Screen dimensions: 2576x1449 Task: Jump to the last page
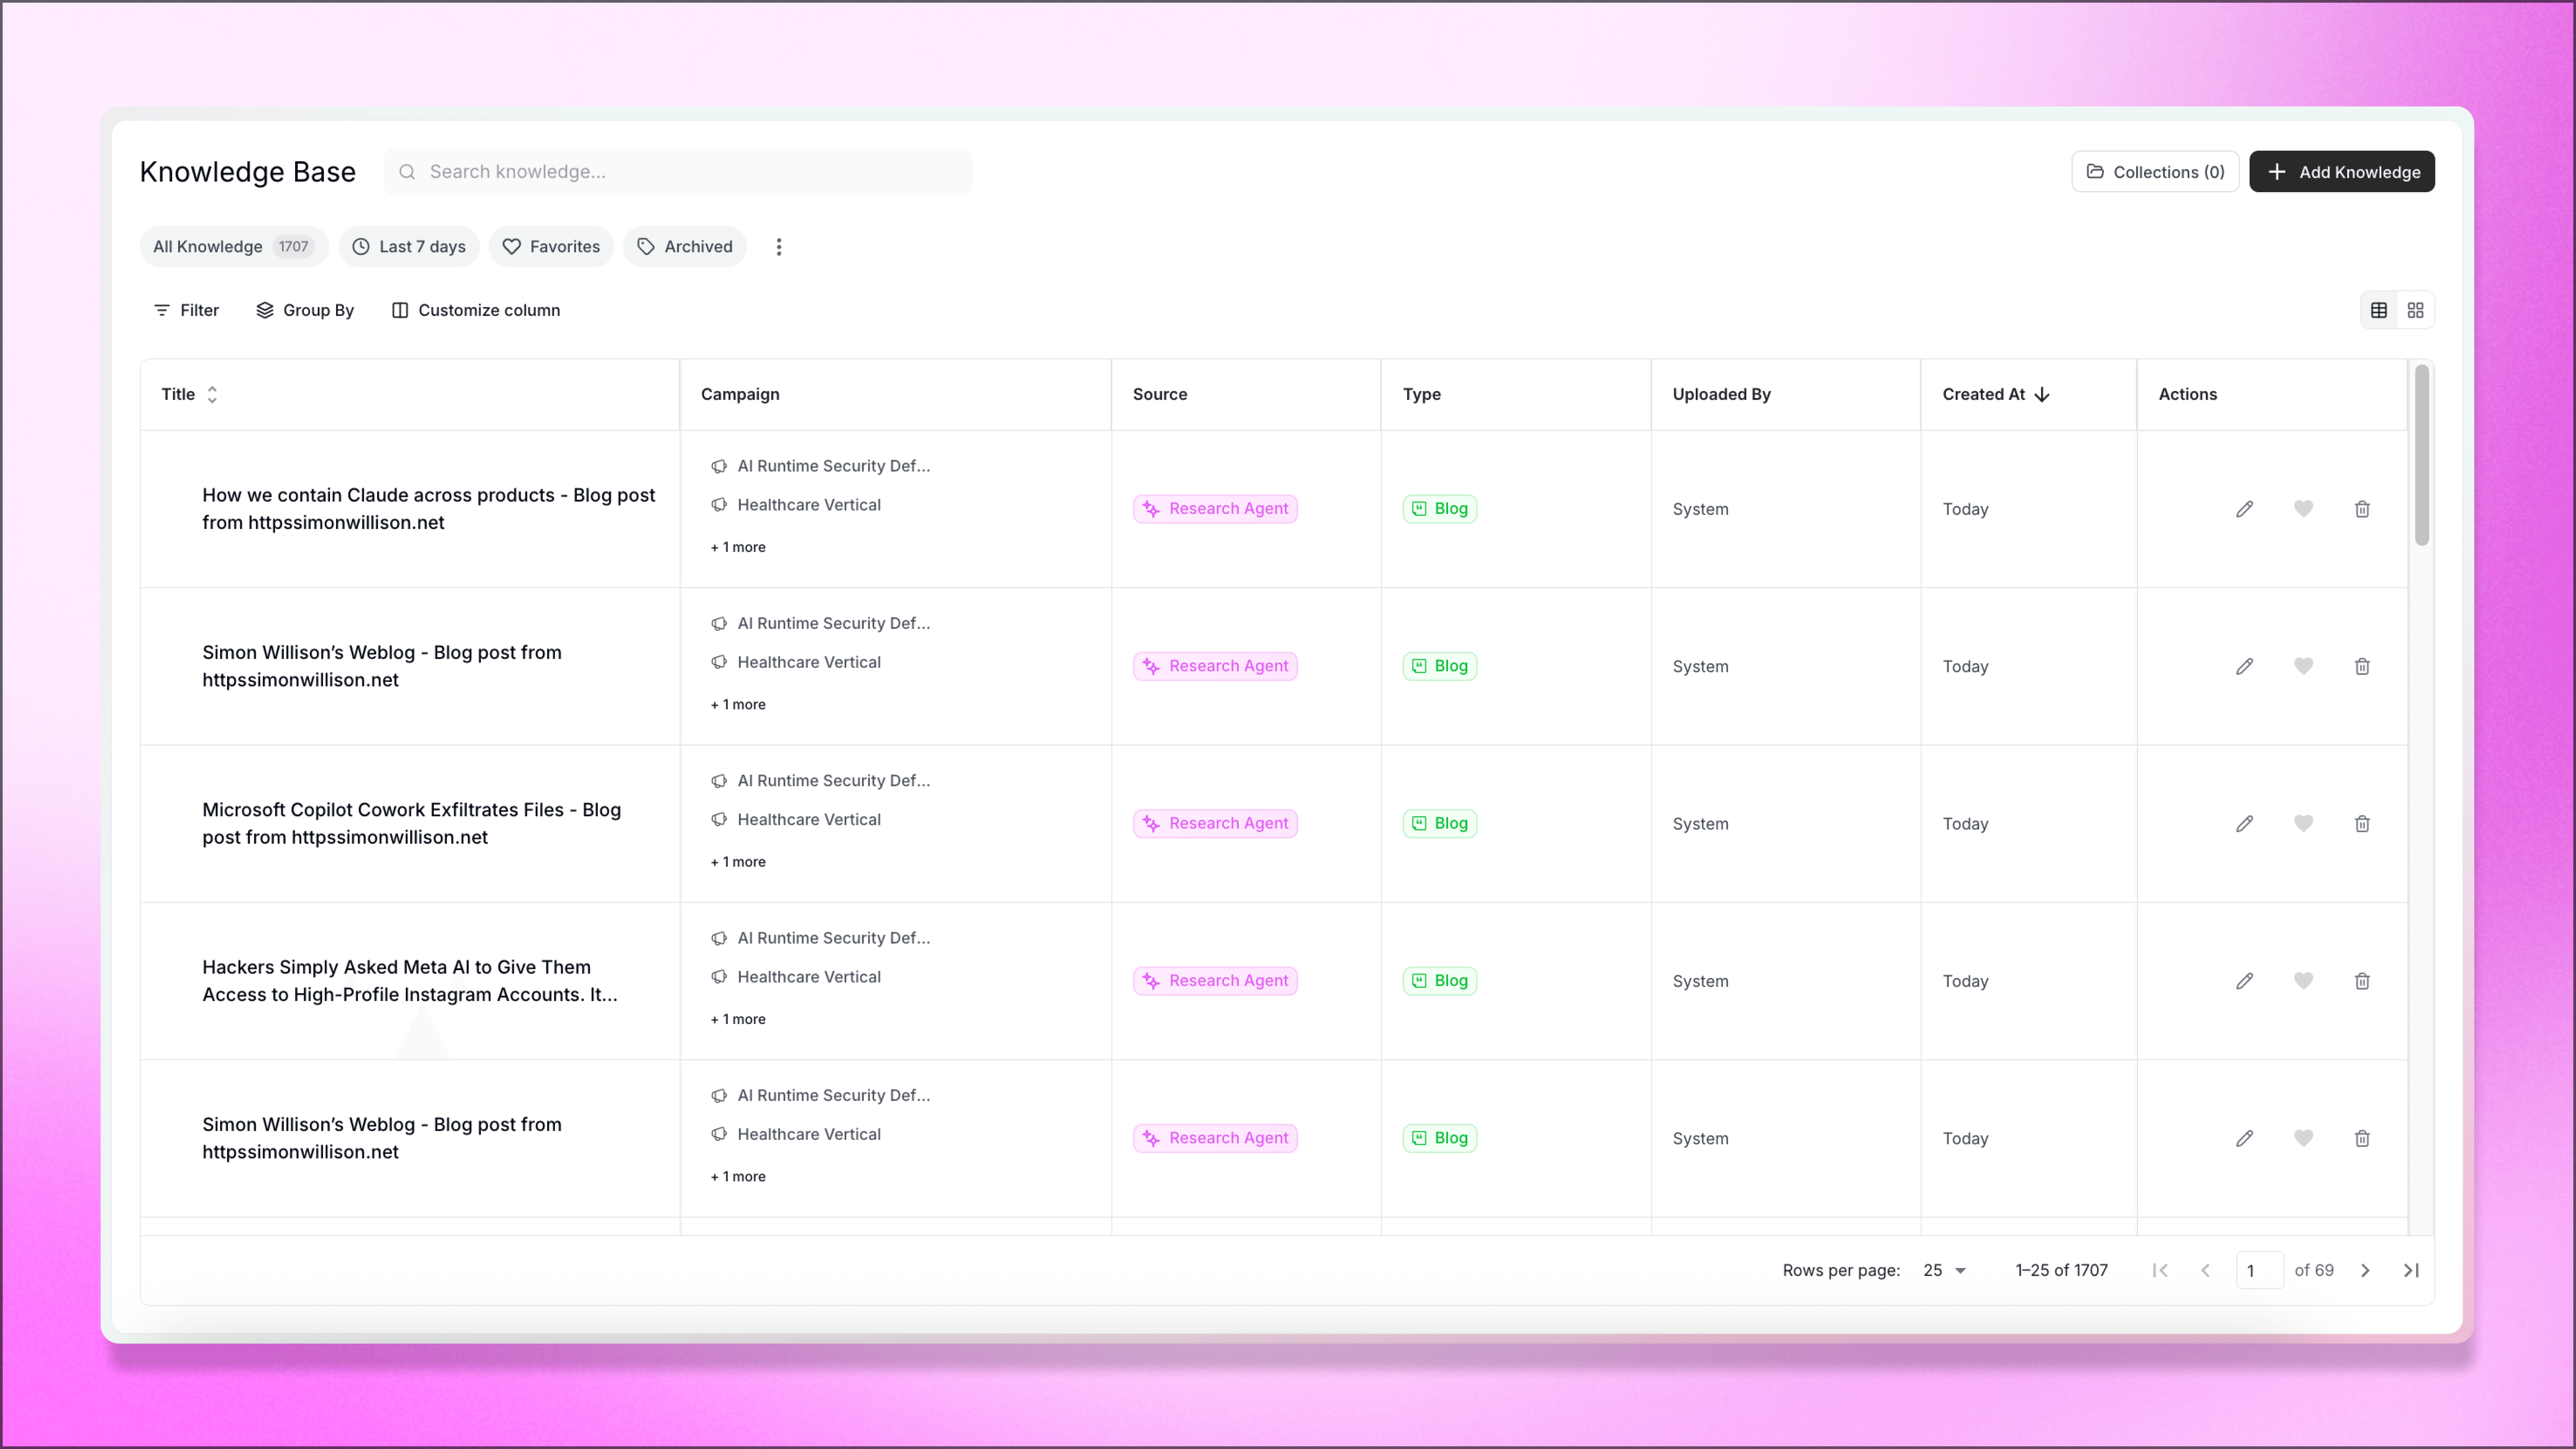tap(2411, 1270)
